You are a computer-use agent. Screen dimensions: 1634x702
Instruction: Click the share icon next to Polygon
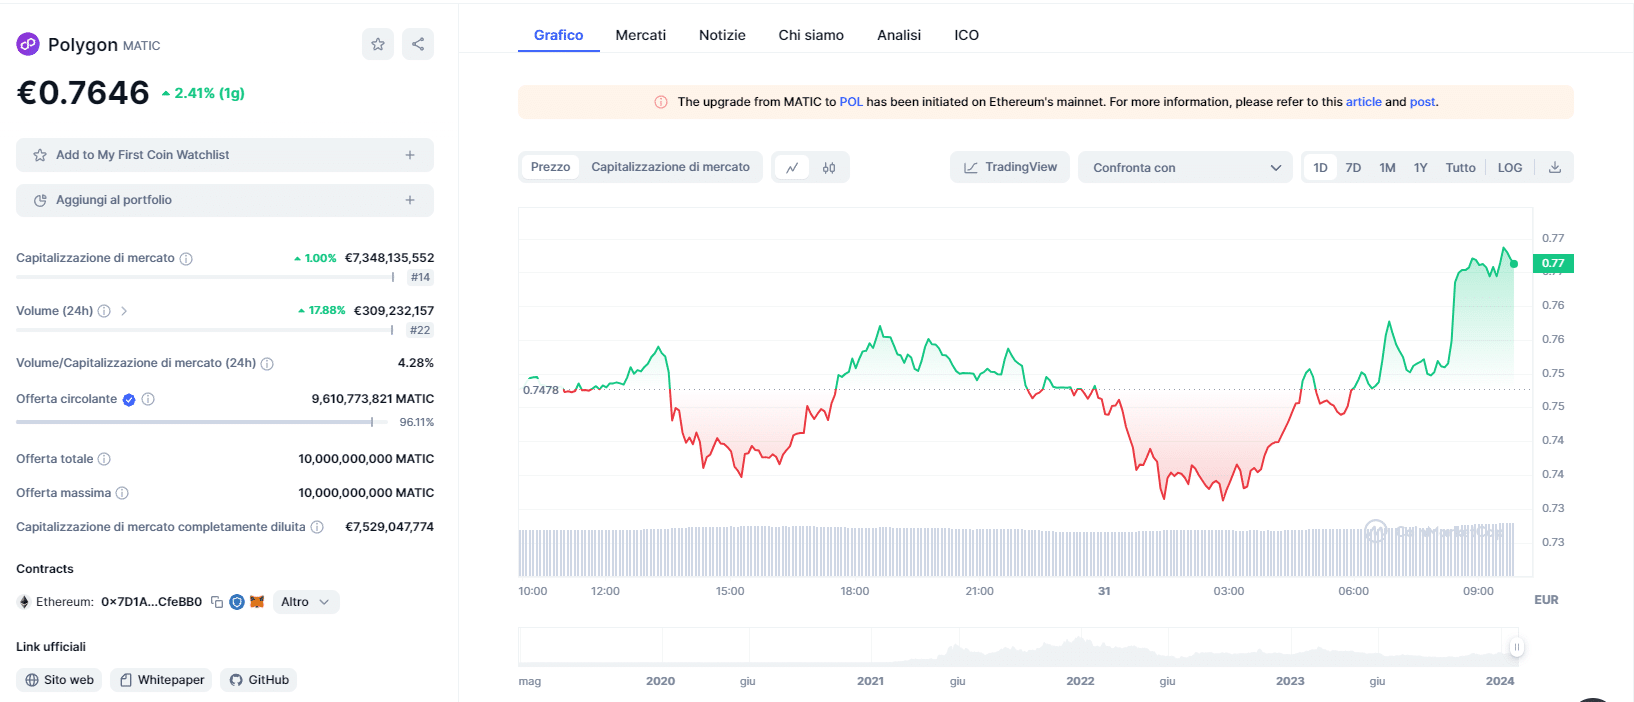coord(418,44)
